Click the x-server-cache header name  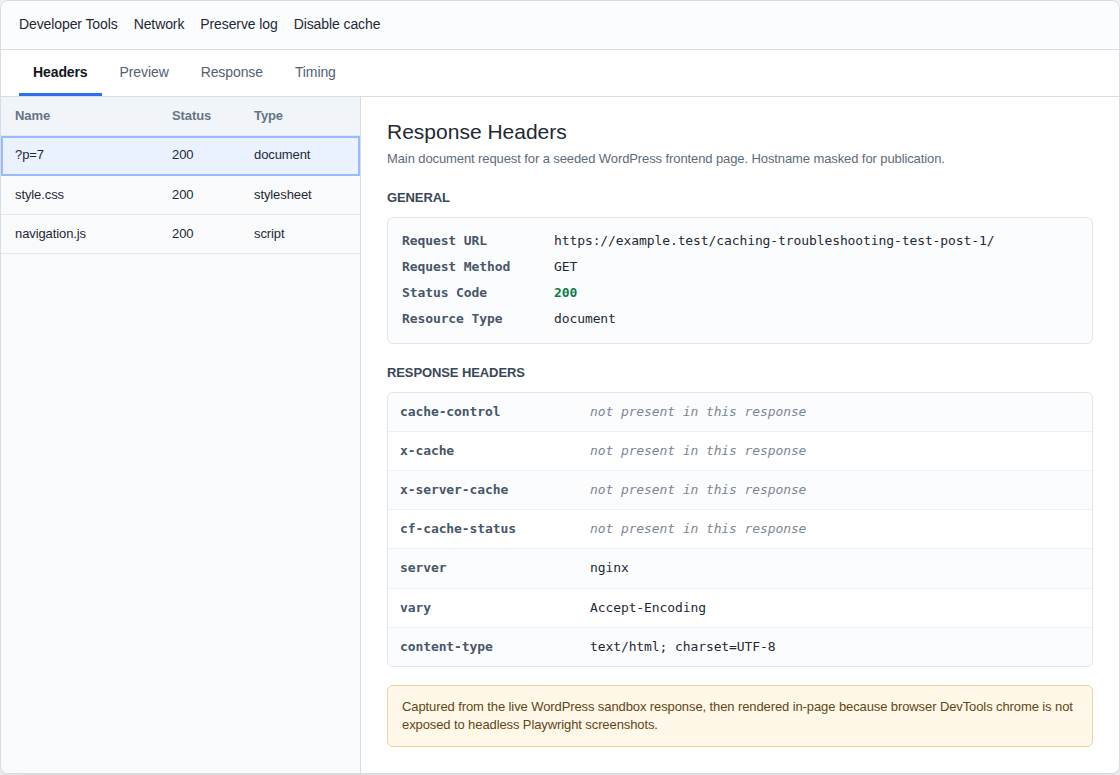pyautogui.click(x=454, y=490)
